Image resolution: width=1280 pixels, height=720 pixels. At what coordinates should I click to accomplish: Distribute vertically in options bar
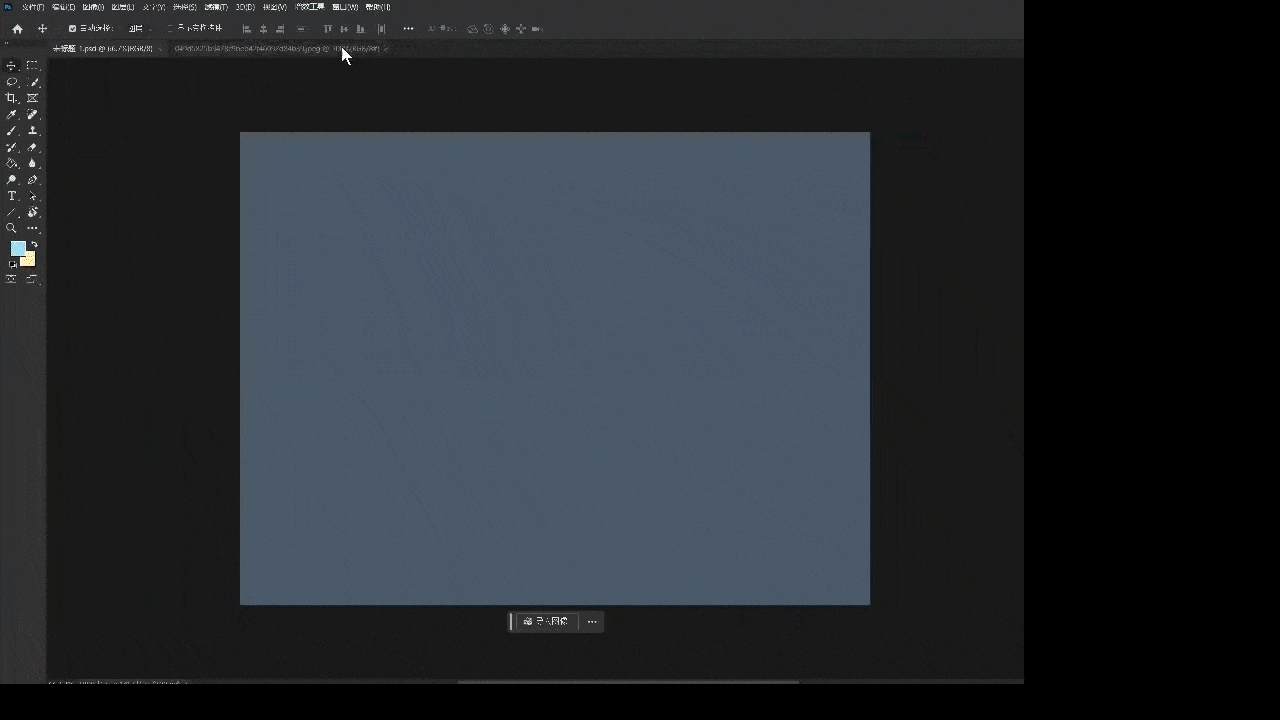(301, 29)
